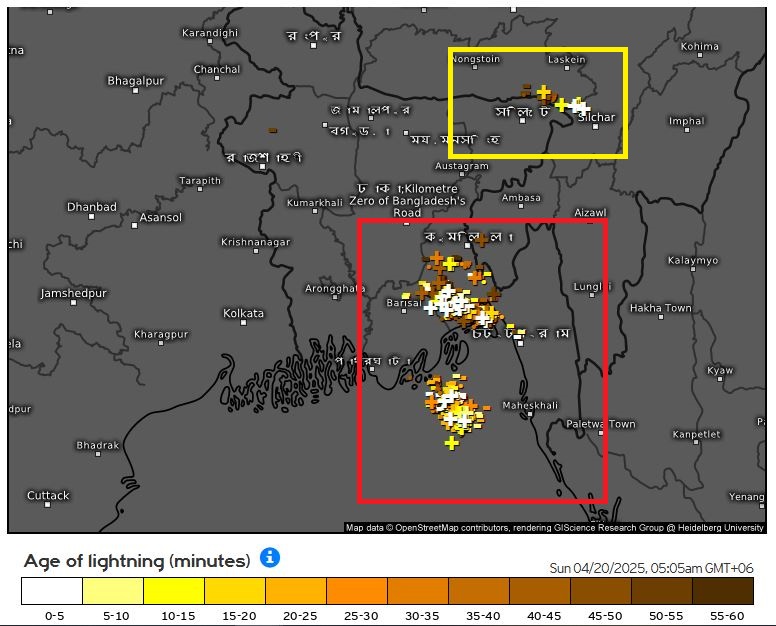Image resolution: width=776 pixels, height=626 pixels.
Task: Click the lone yellow plus below southern cluster
Action: coord(452,442)
